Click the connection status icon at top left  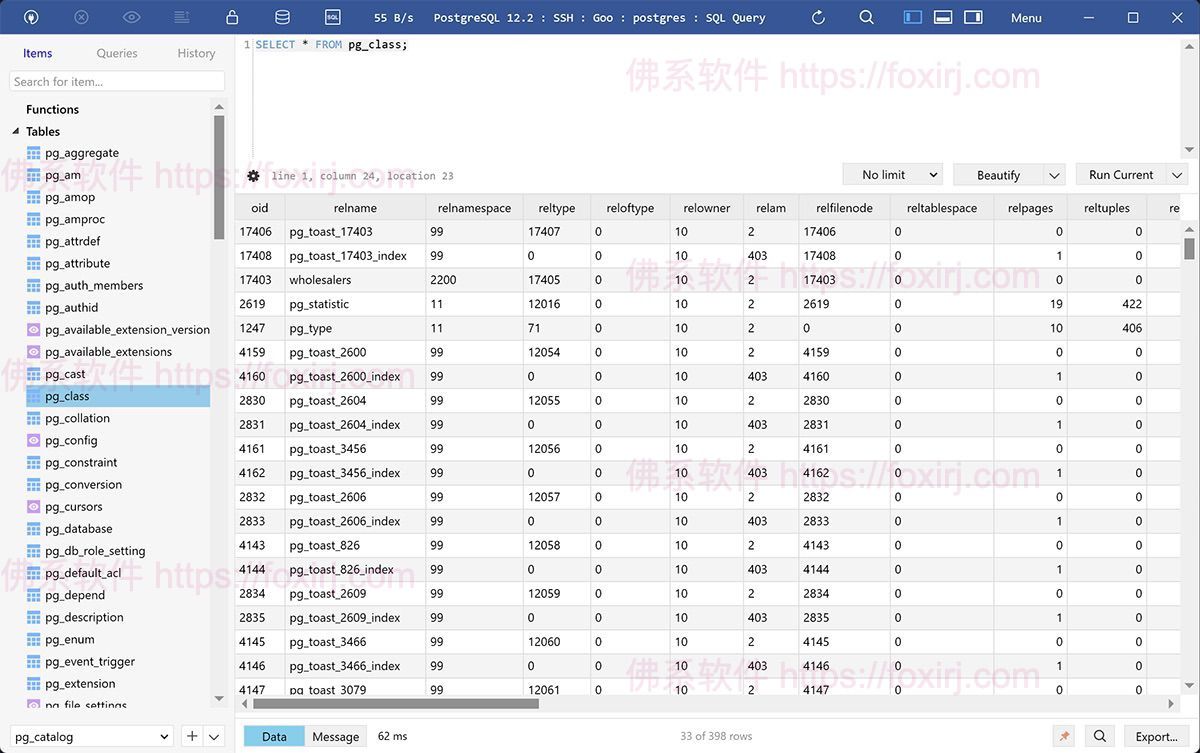coord(30,17)
